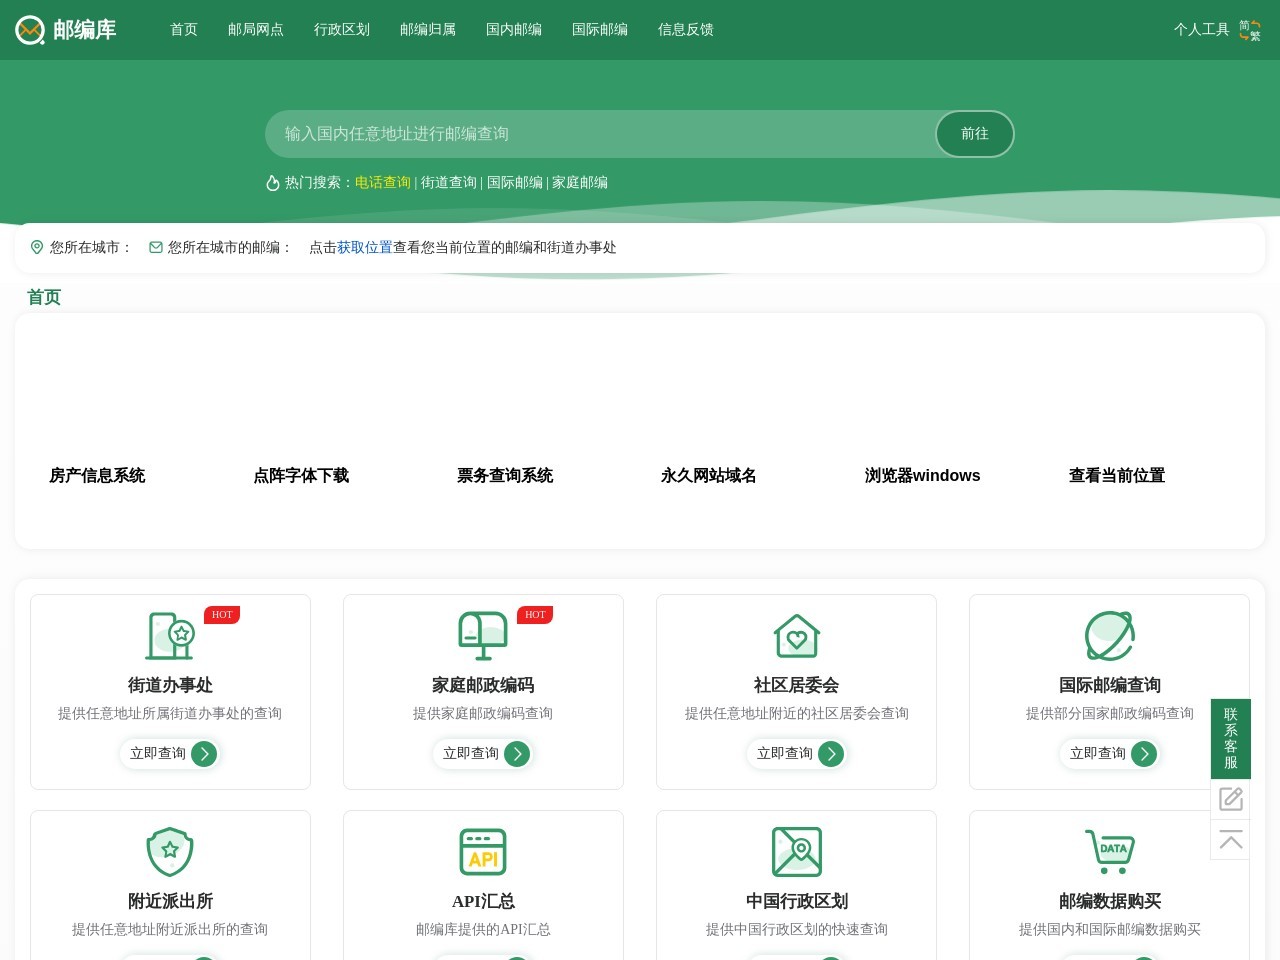Click the 邮编库 logo icon
Screen dimensions: 1280x960
(29, 30)
